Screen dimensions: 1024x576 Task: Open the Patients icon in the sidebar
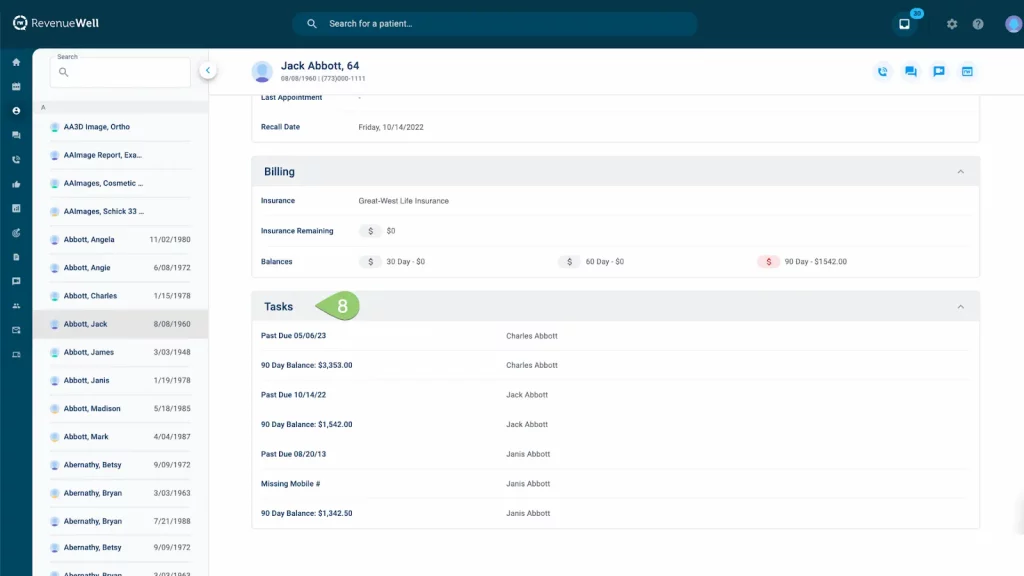point(15,111)
